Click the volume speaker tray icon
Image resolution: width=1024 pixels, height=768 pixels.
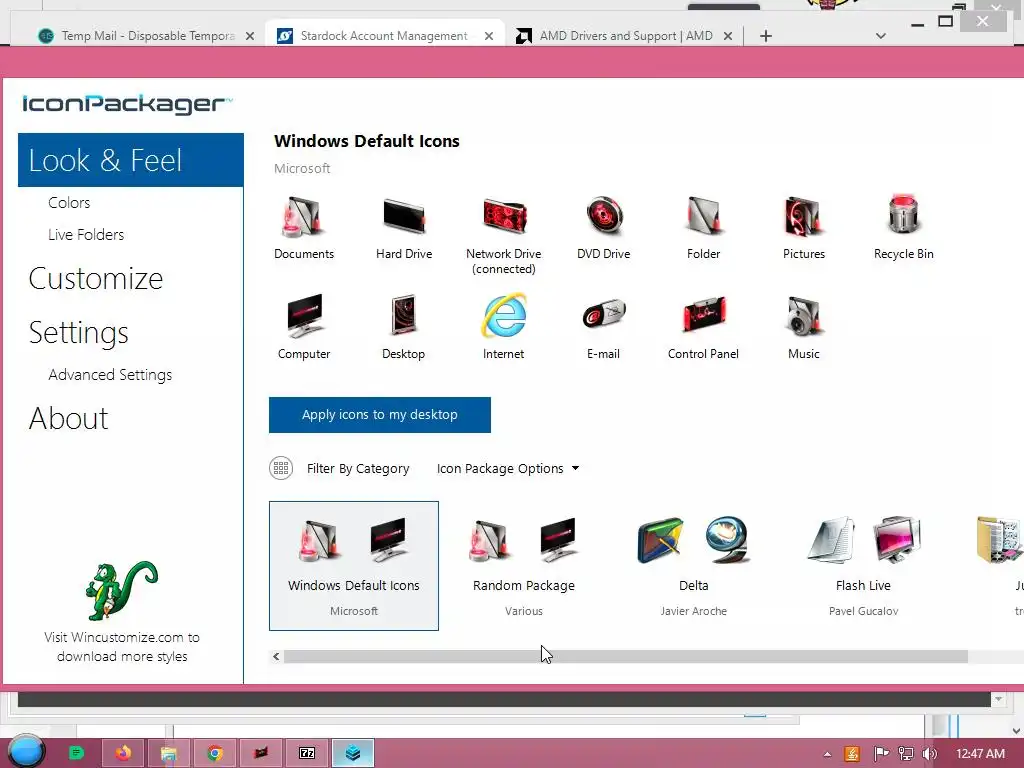(930, 754)
